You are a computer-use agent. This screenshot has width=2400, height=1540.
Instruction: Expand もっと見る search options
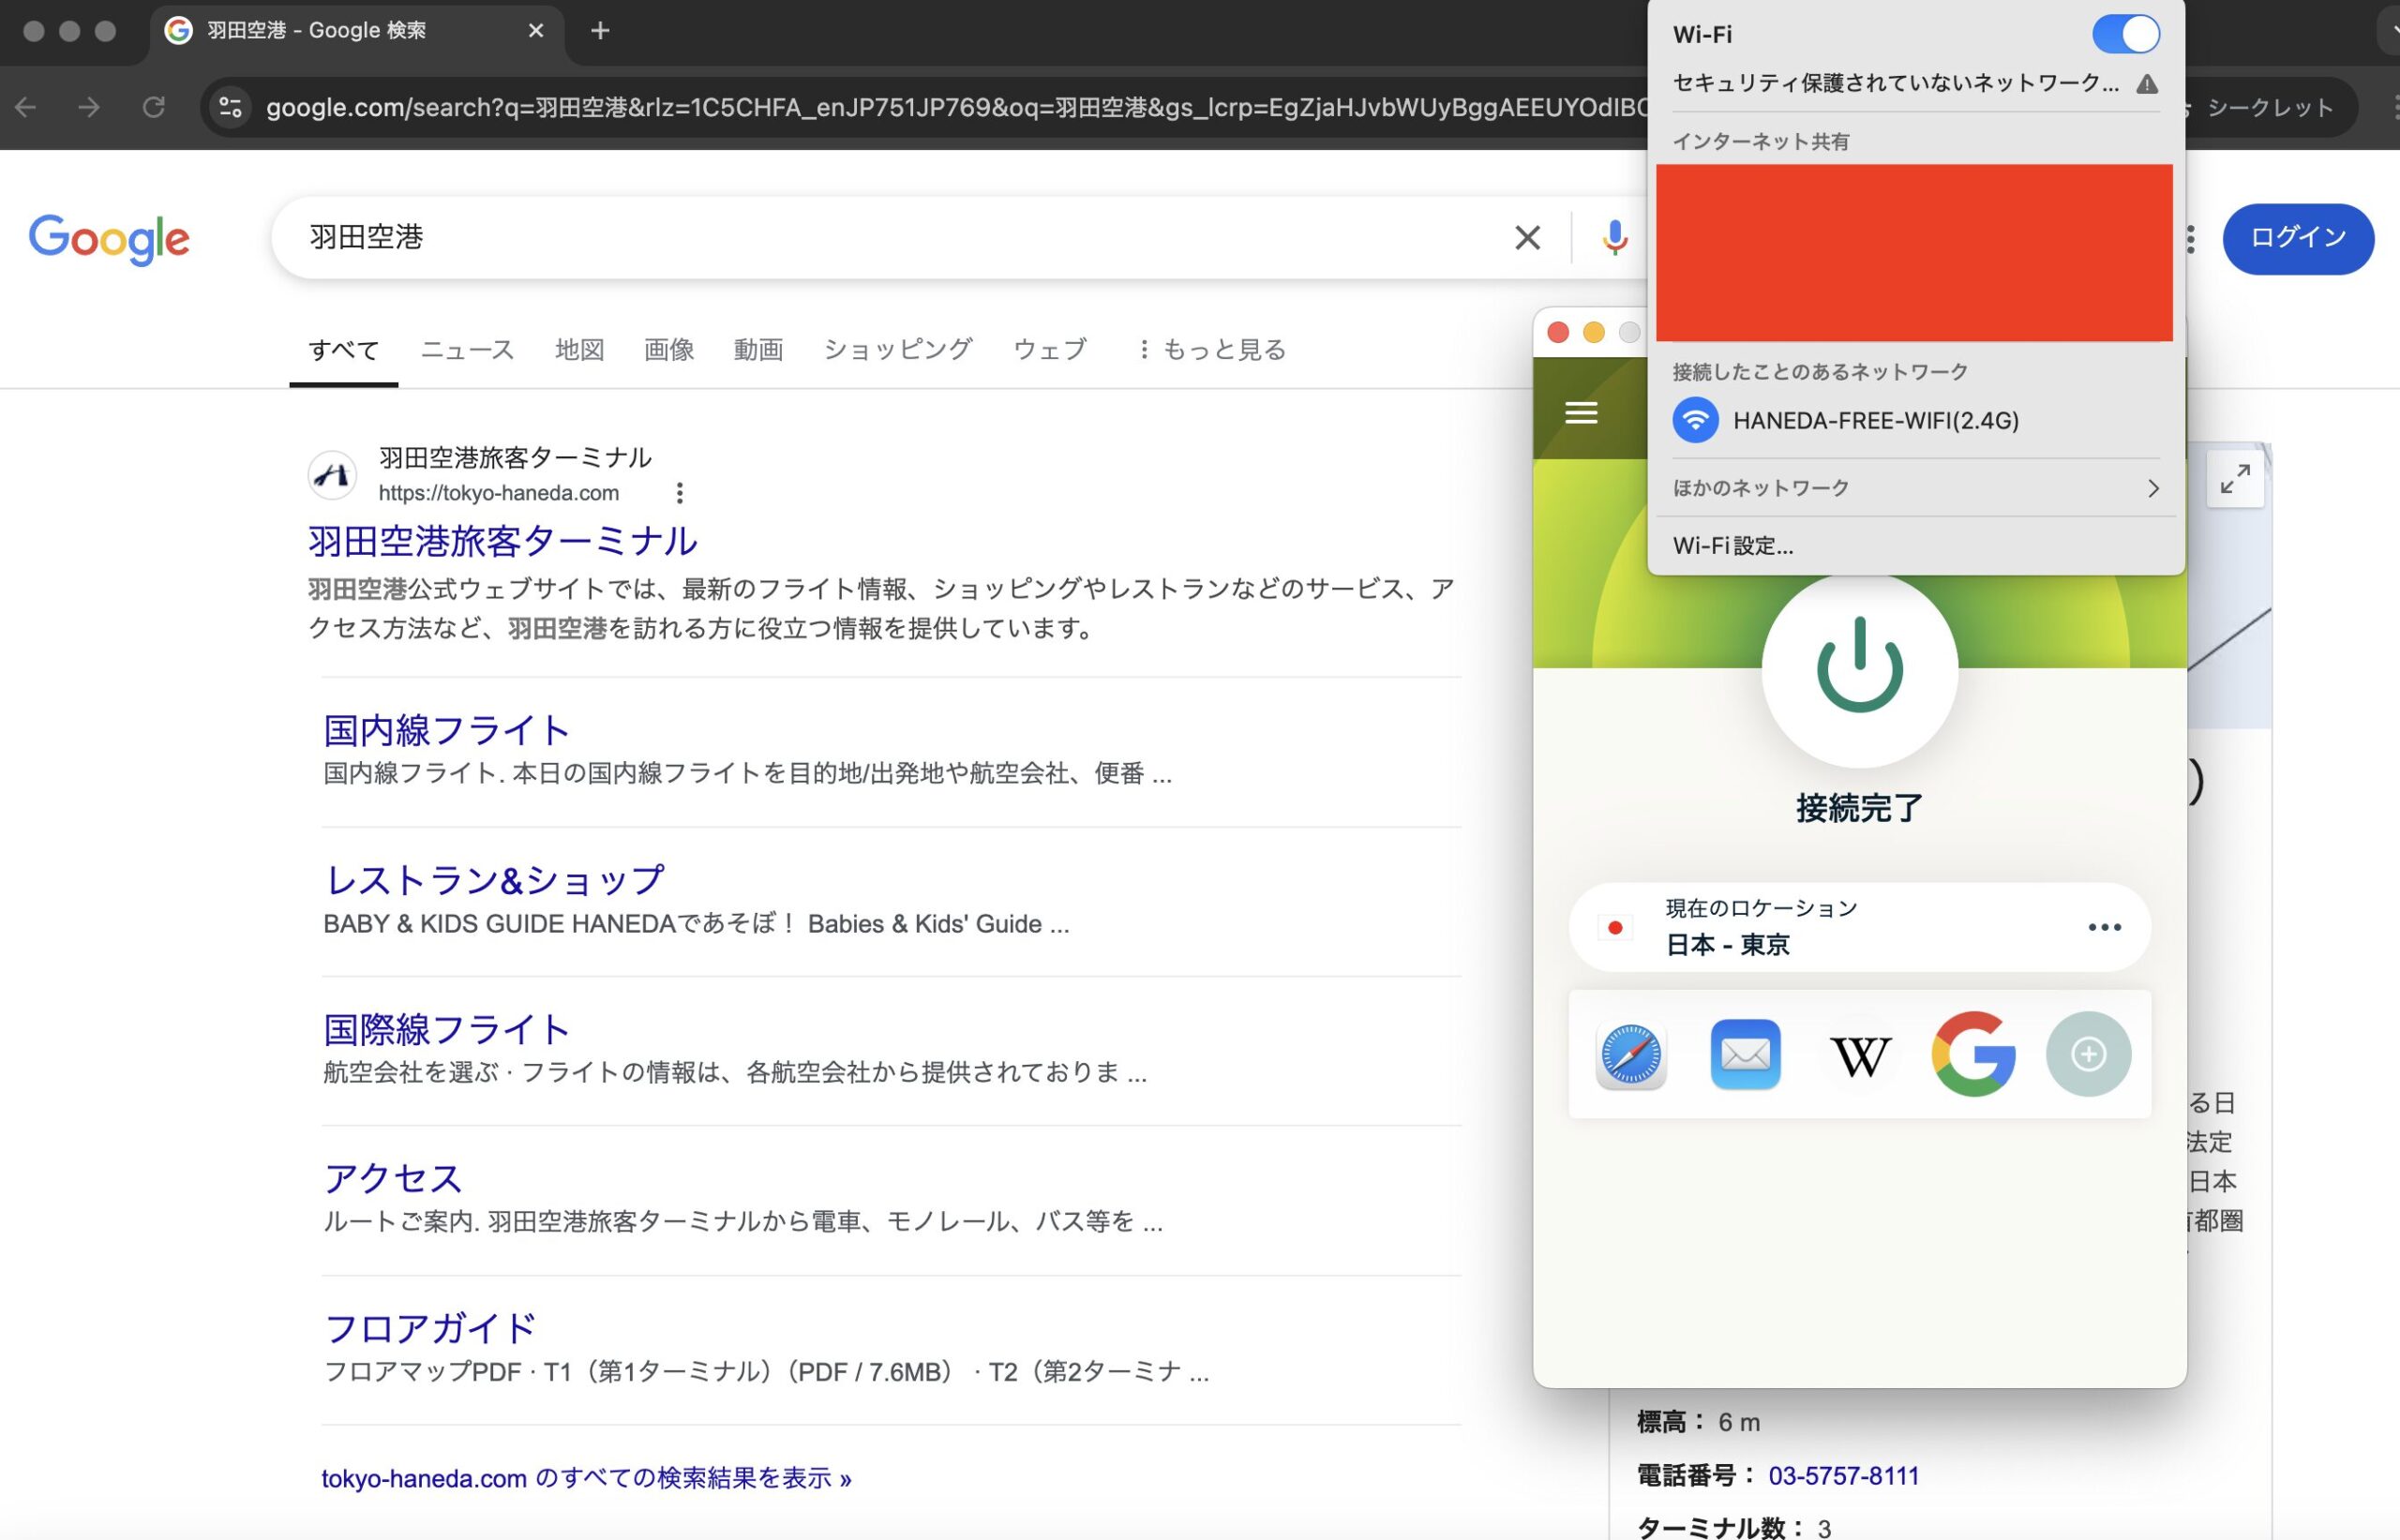coord(1211,350)
